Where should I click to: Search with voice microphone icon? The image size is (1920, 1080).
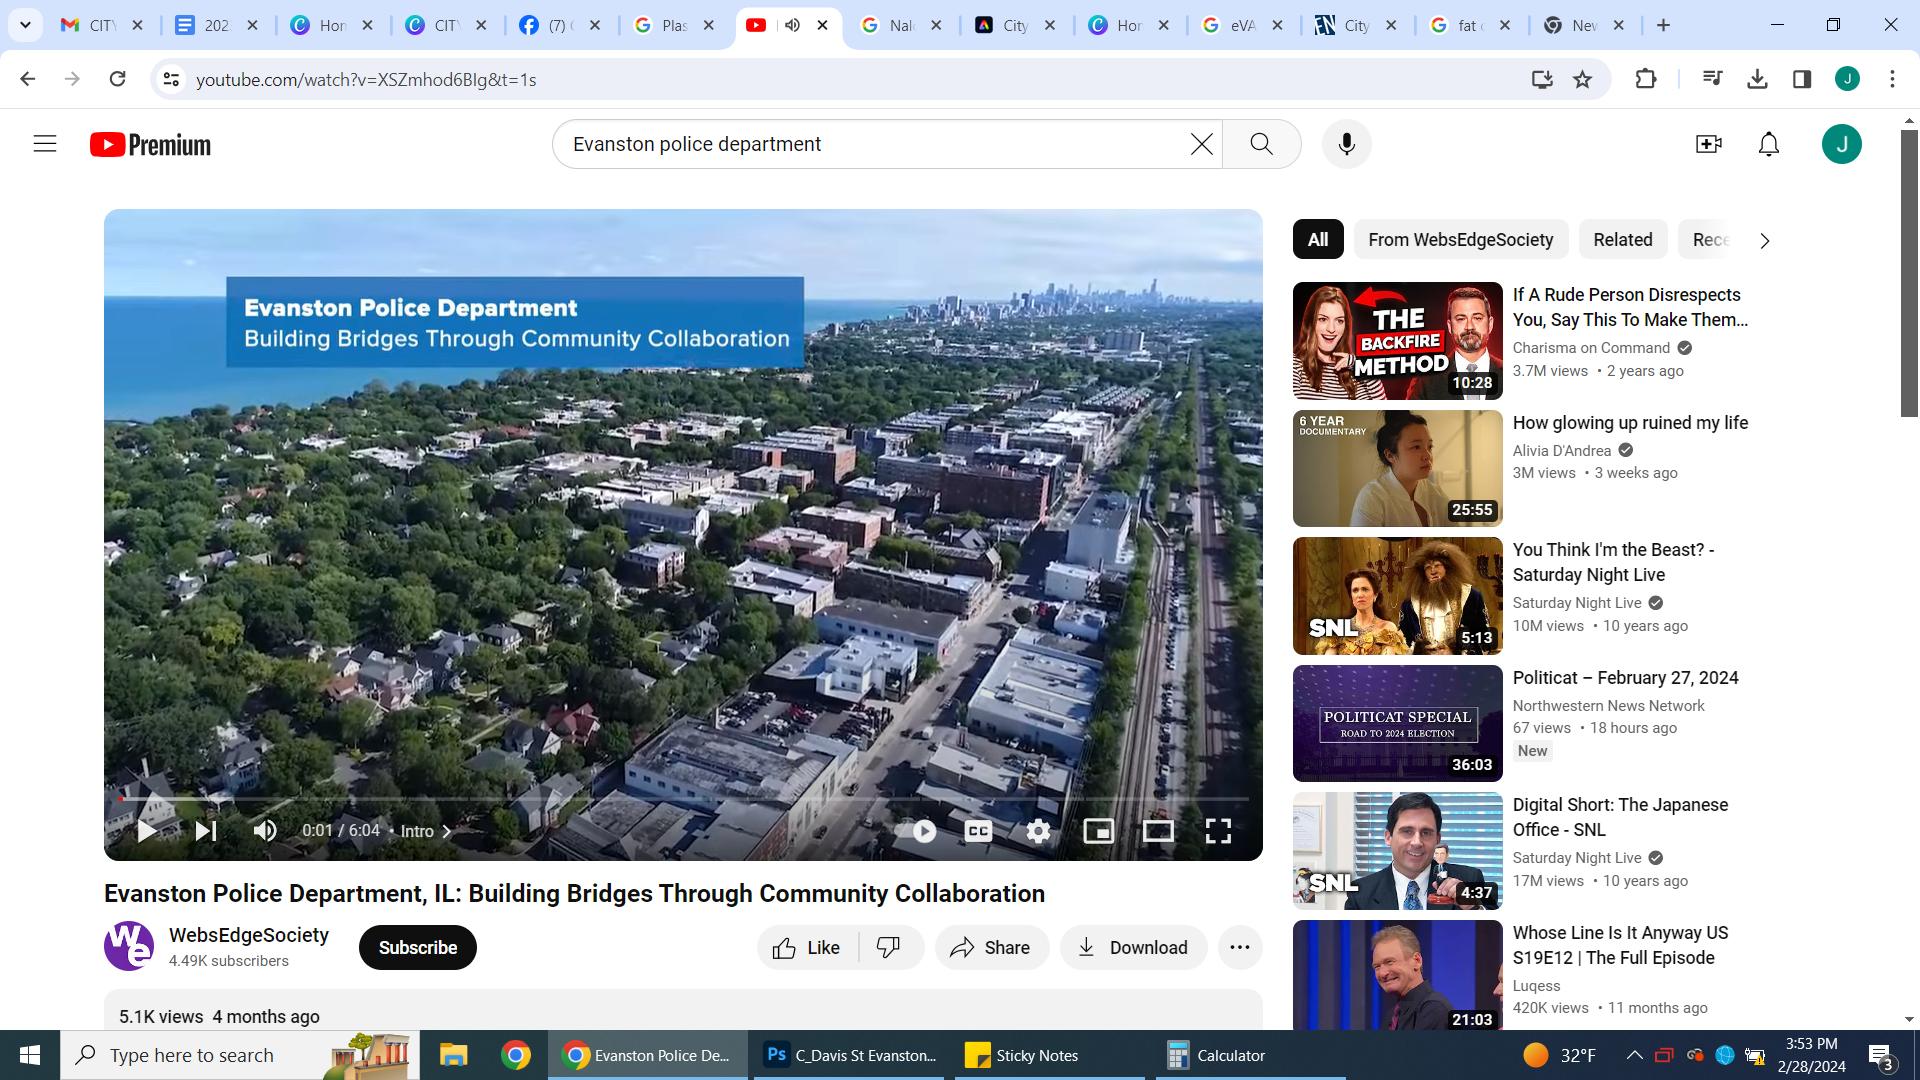point(1346,144)
